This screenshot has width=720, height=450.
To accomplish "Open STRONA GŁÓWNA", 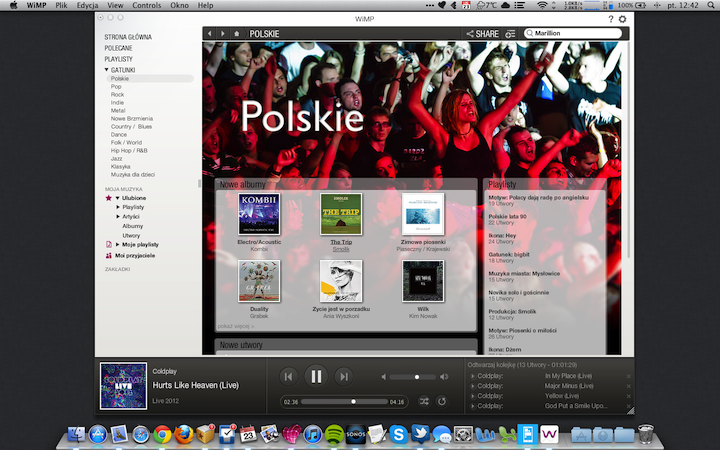I will coord(128,37).
